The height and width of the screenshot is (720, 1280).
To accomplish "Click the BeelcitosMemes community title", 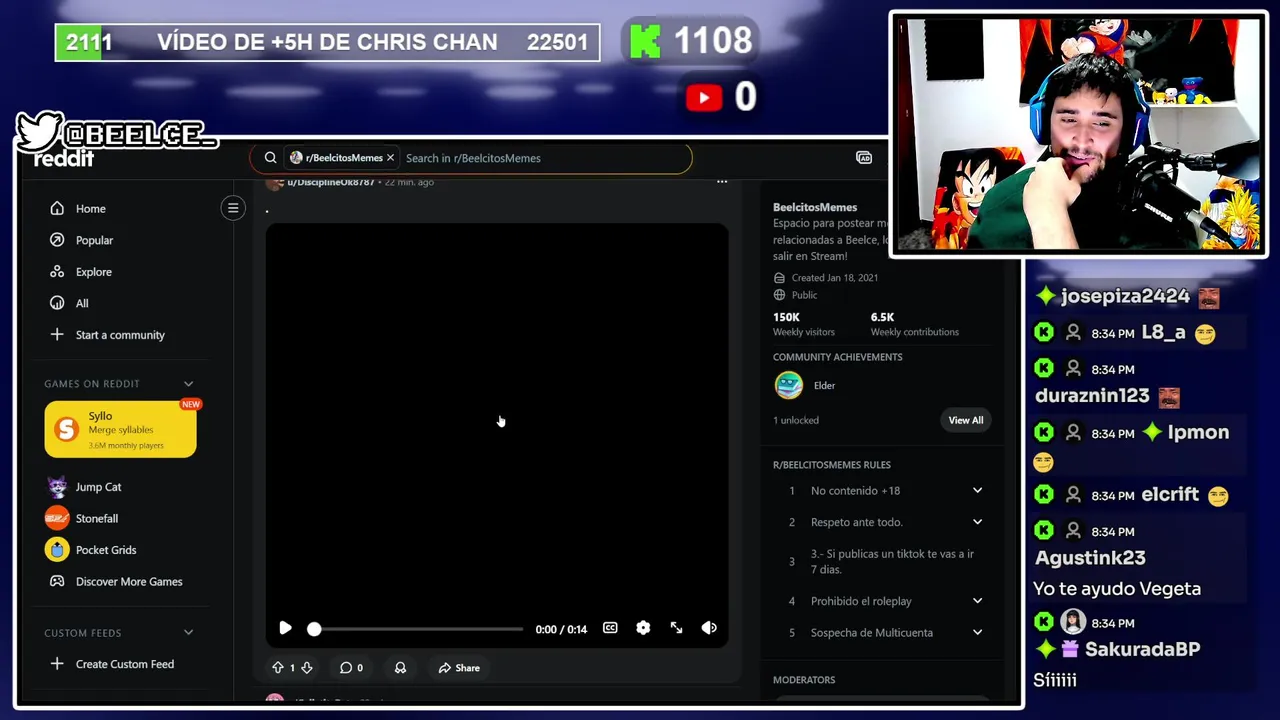I will pyautogui.click(x=815, y=207).
